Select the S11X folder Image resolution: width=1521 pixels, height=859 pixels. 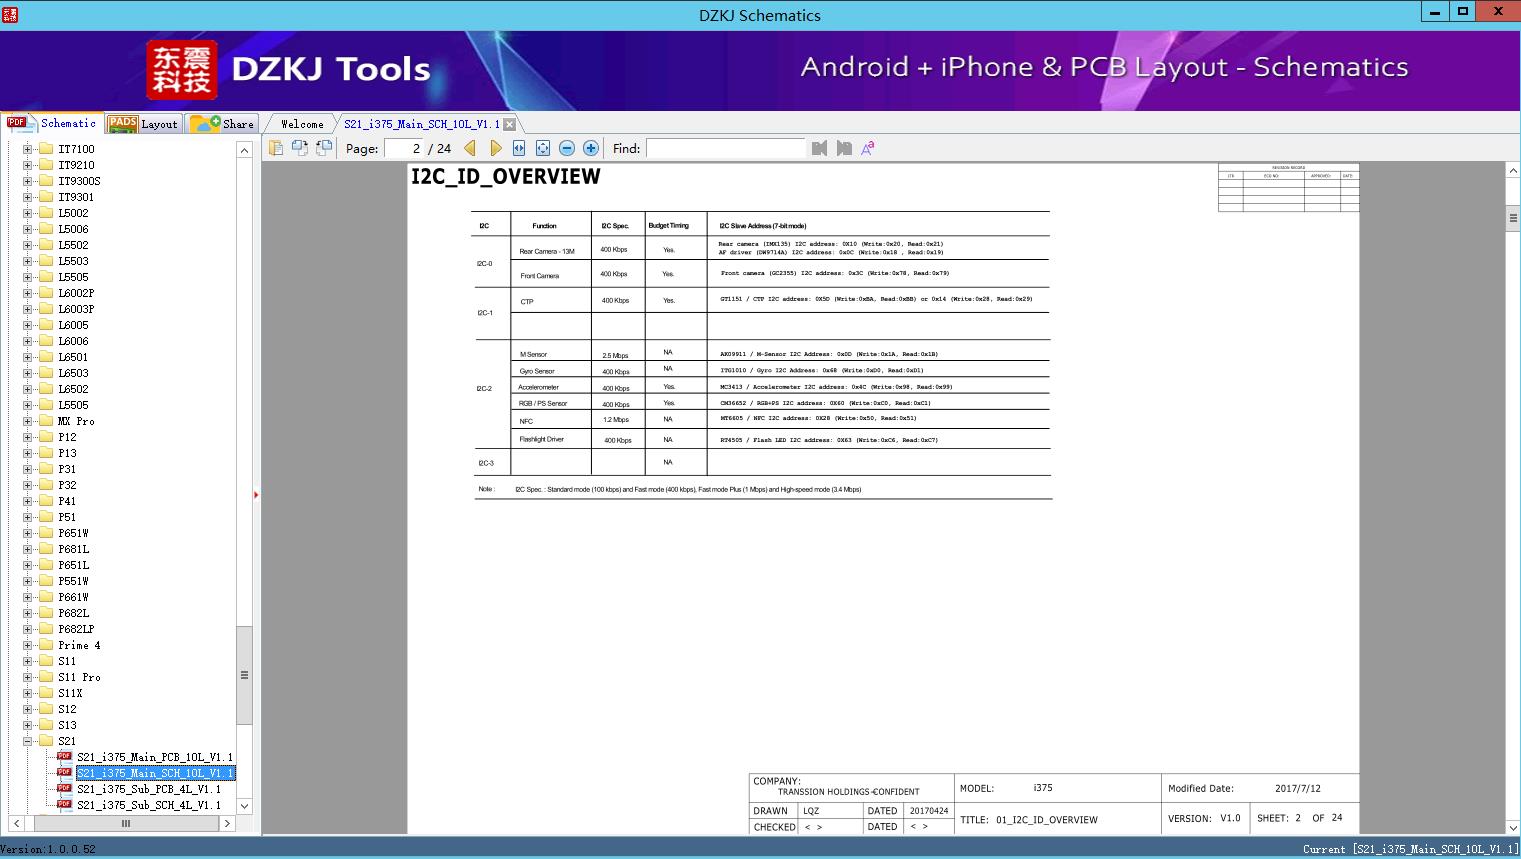70,693
